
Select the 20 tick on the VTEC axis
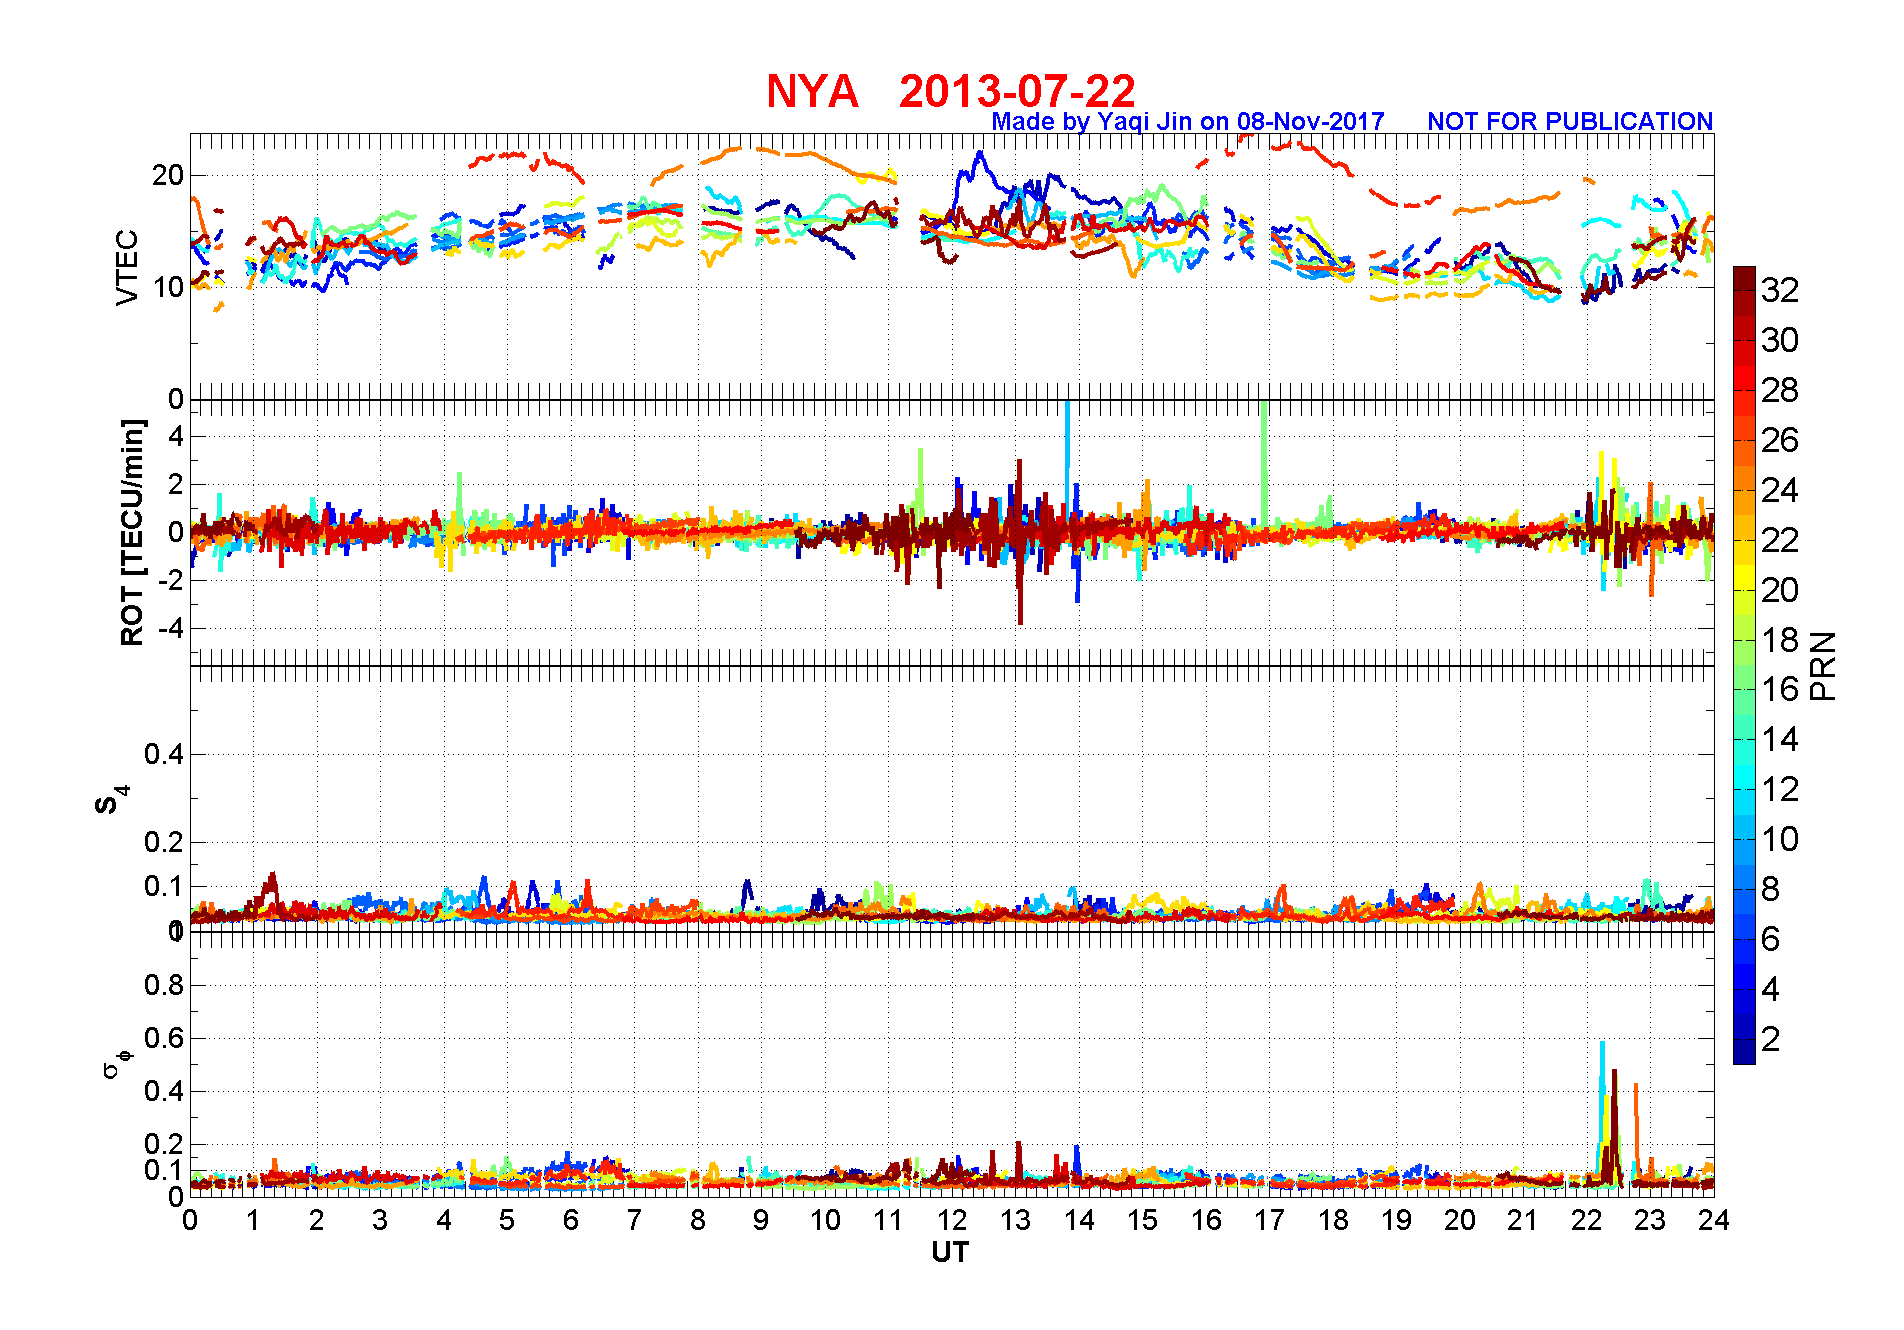pos(168,176)
